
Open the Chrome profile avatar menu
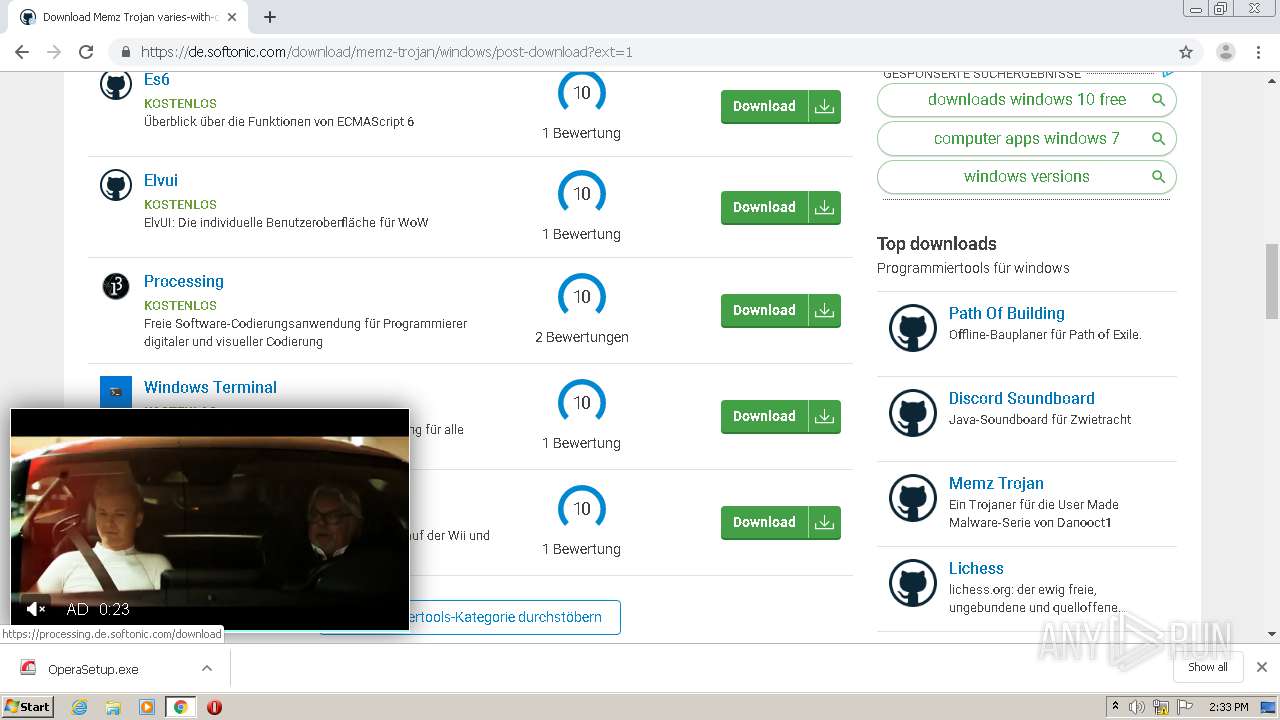coord(1225,52)
